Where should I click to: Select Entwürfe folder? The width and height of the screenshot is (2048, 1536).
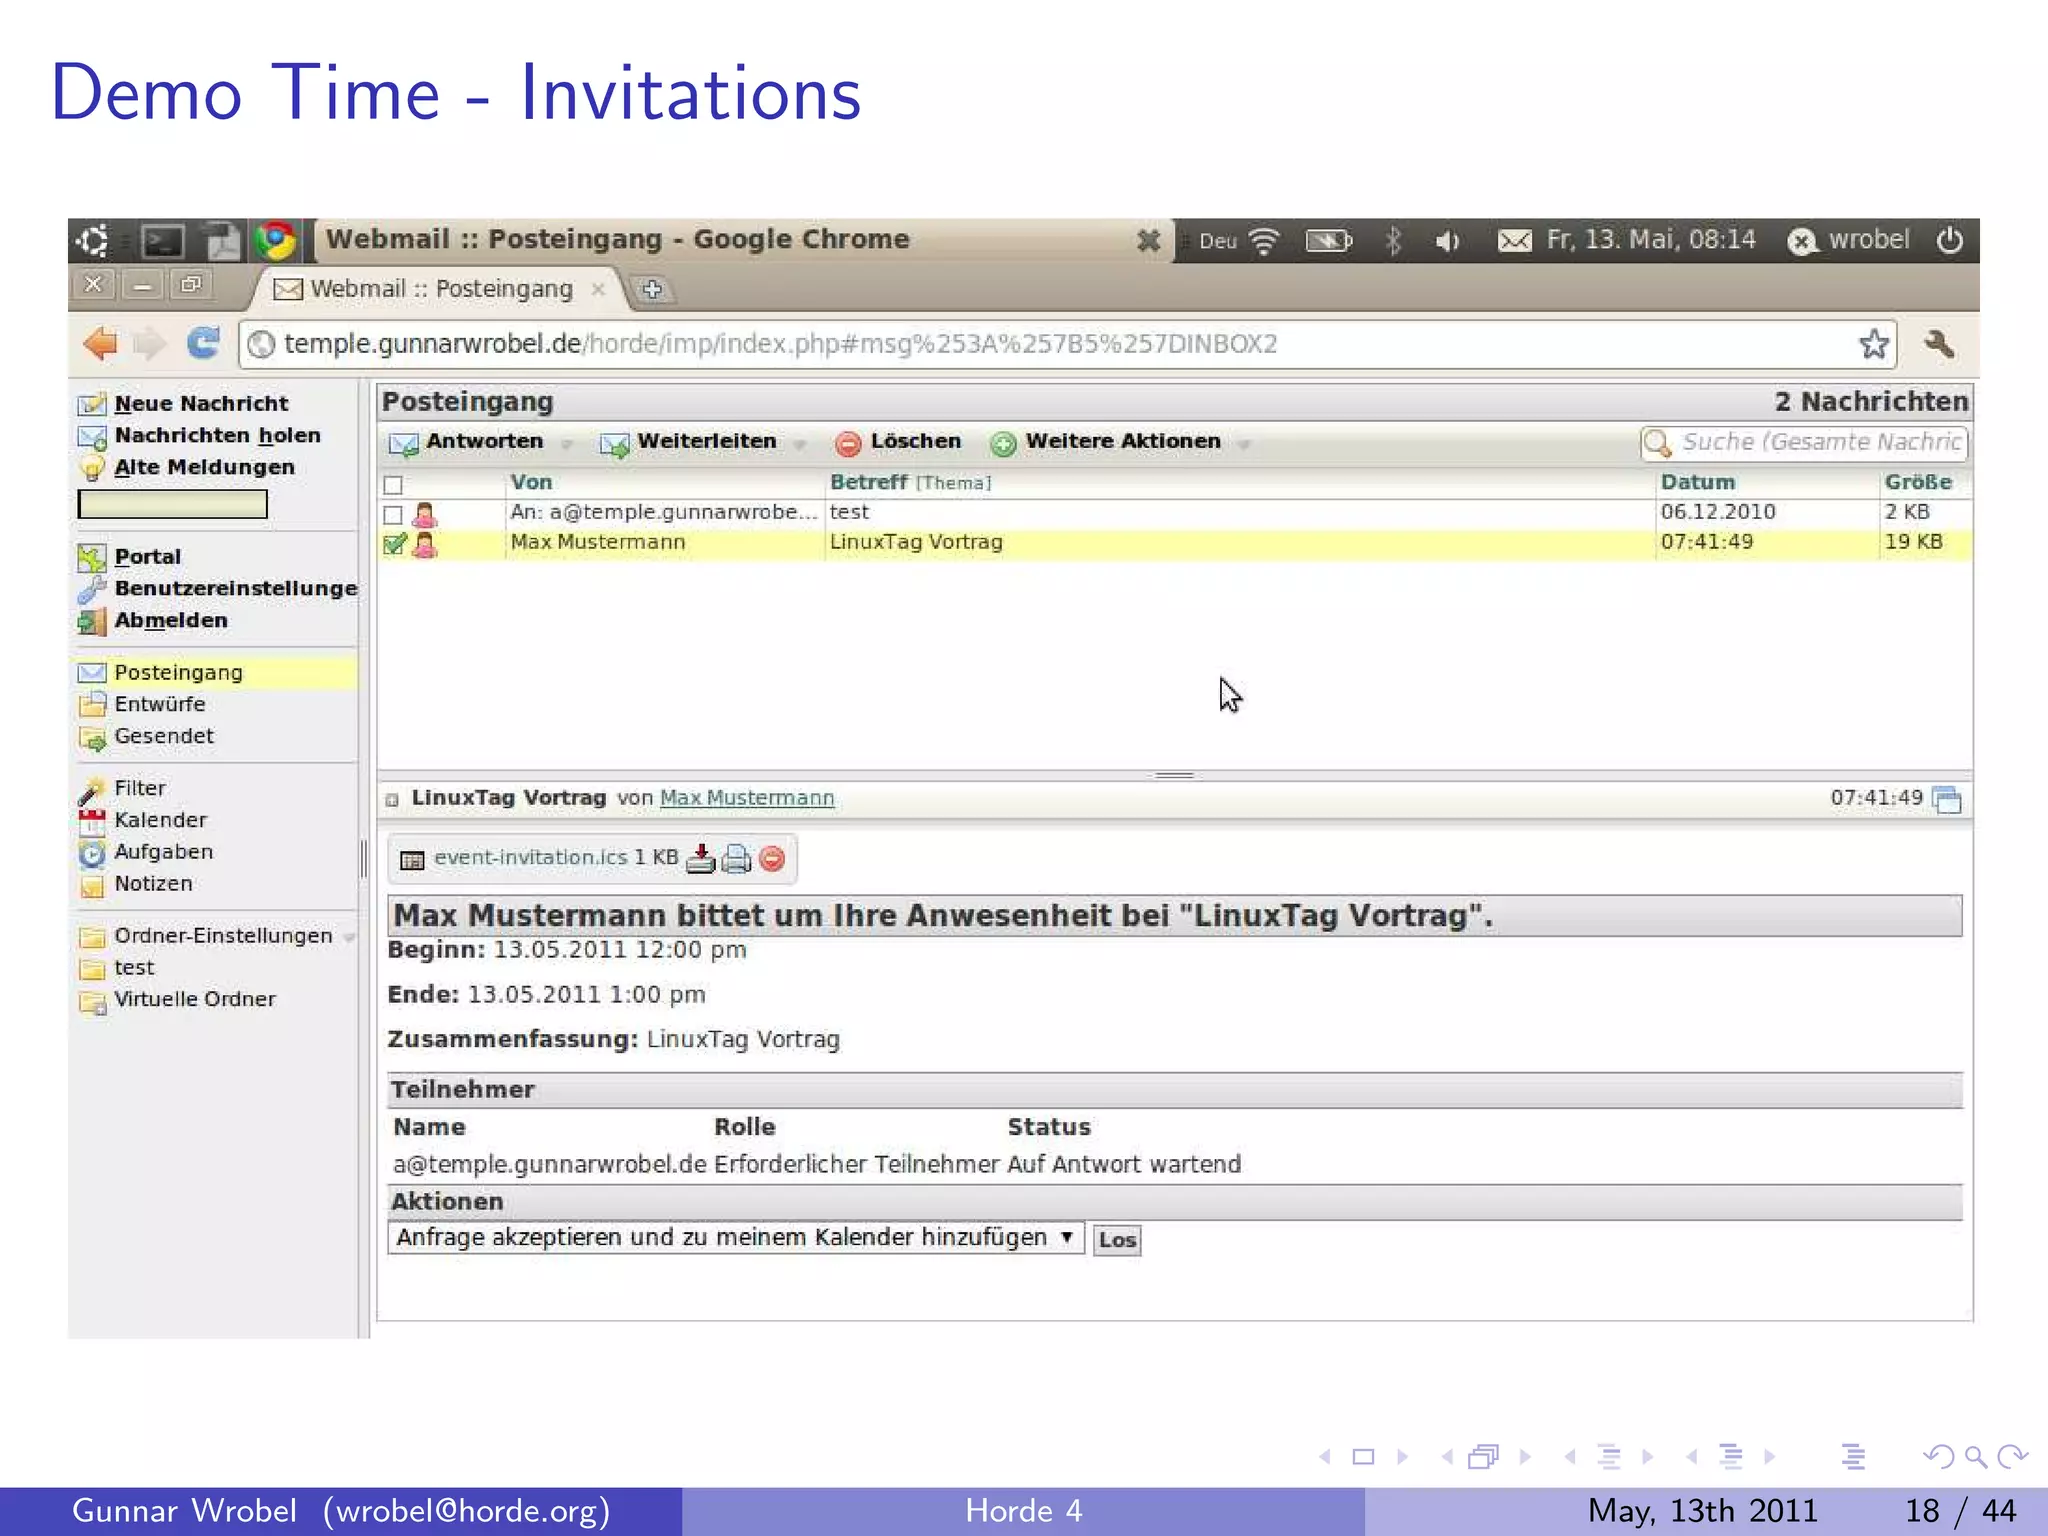[159, 704]
